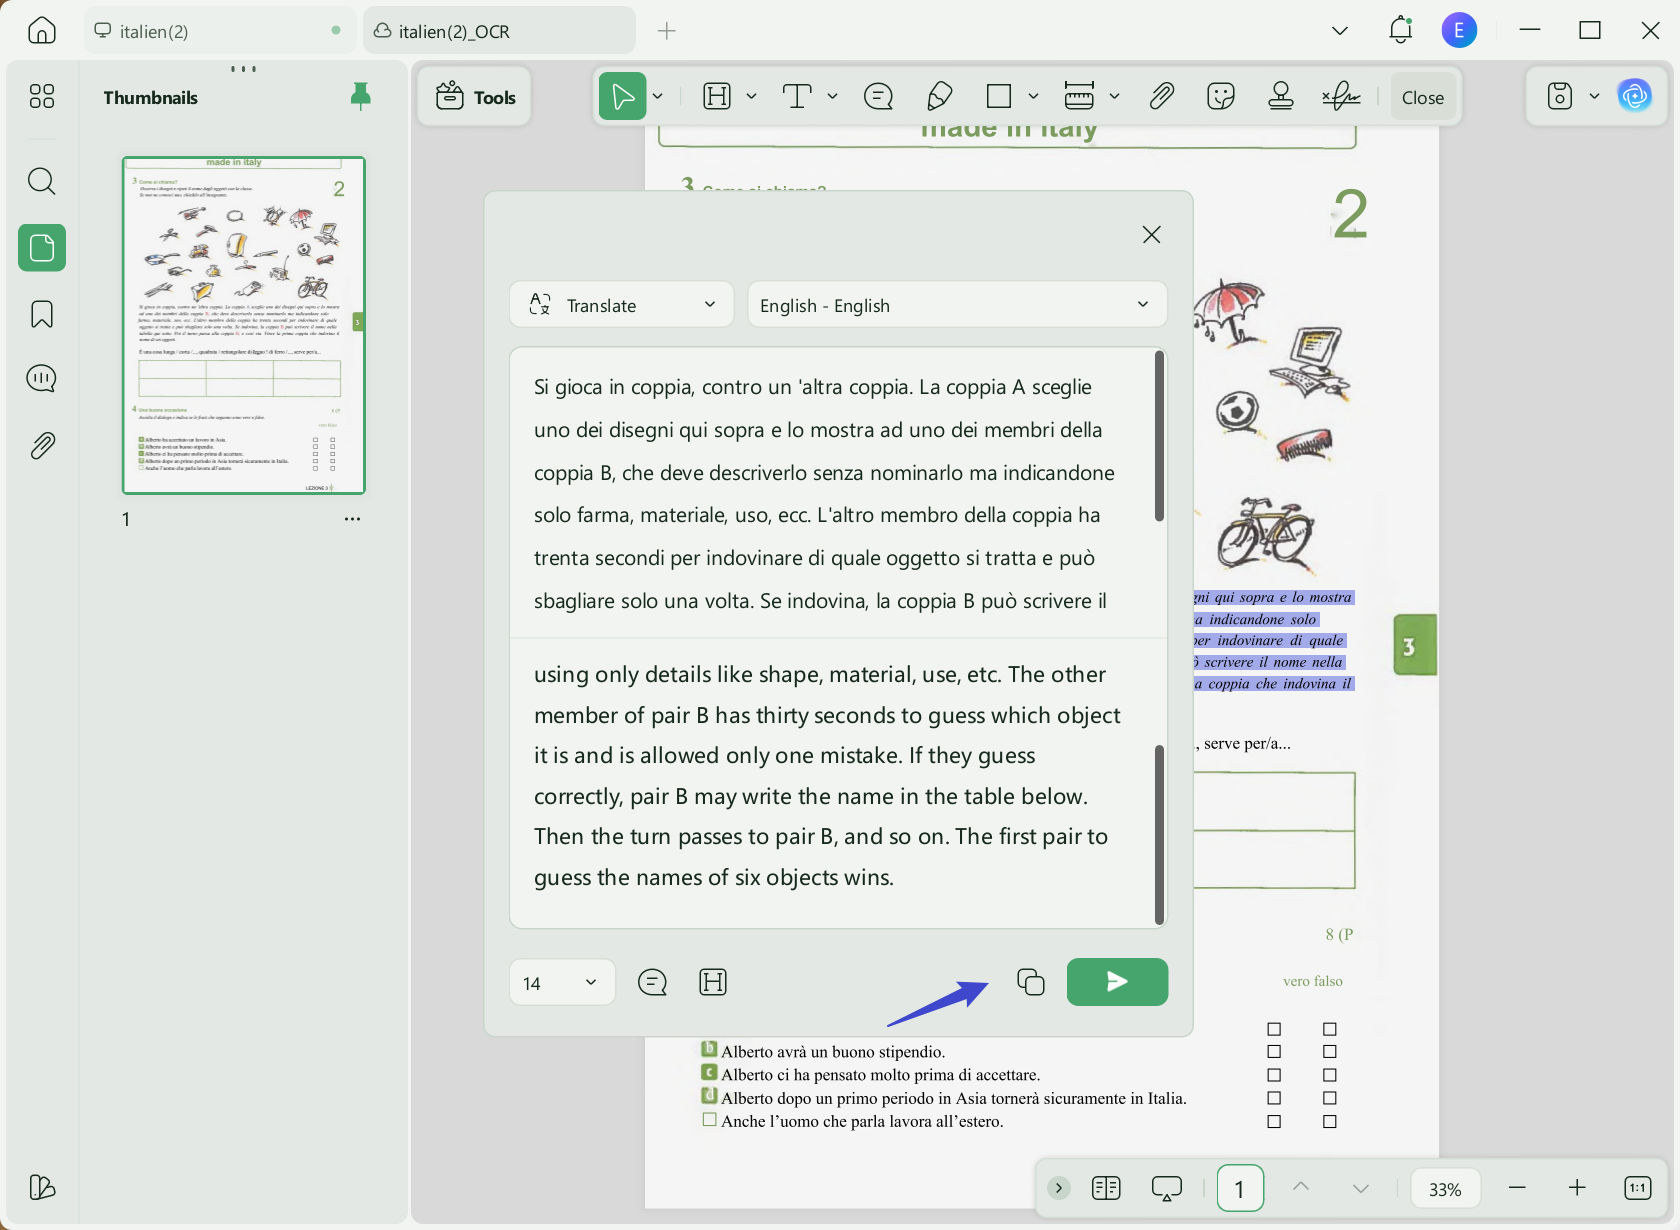This screenshot has width=1680, height=1230.
Task: Open the page layout view icon
Action: tap(1106, 1188)
